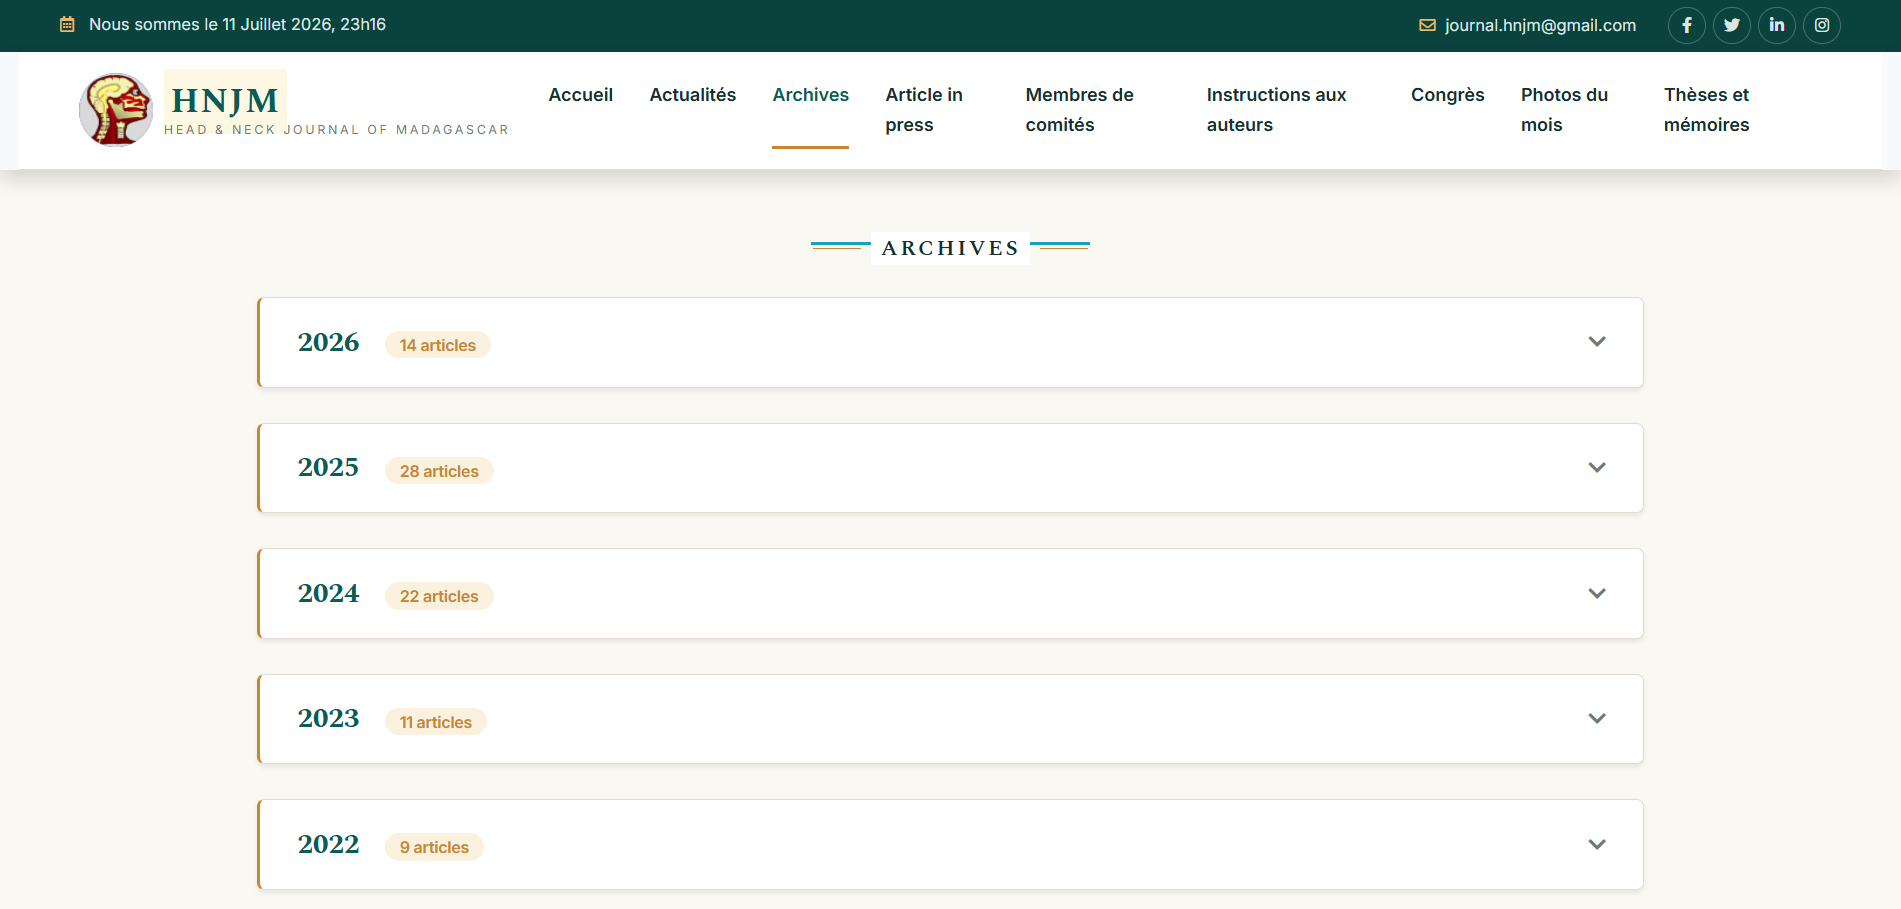Click the "28 articles" badge
This screenshot has width=1901, height=909.
(439, 471)
